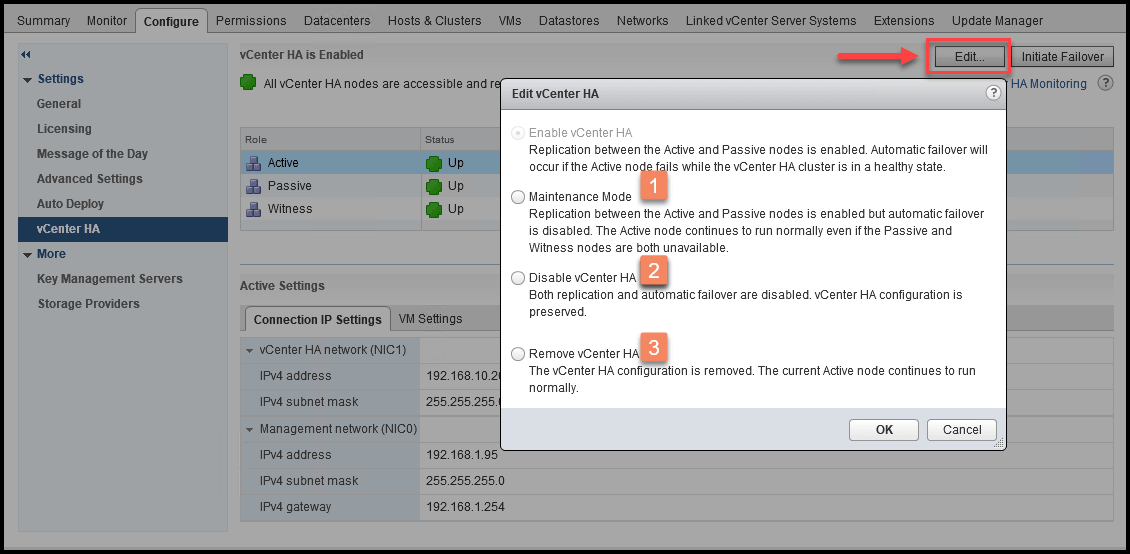This screenshot has height=554, width=1130.
Task: Select vCenter HA in the sidebar
Action: pos(123,229)
